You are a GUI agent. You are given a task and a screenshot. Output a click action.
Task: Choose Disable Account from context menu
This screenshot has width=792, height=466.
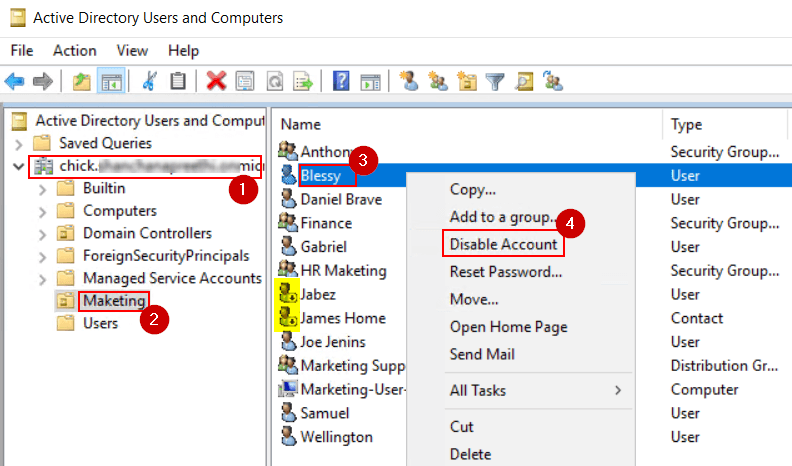[x=503, y=244]
